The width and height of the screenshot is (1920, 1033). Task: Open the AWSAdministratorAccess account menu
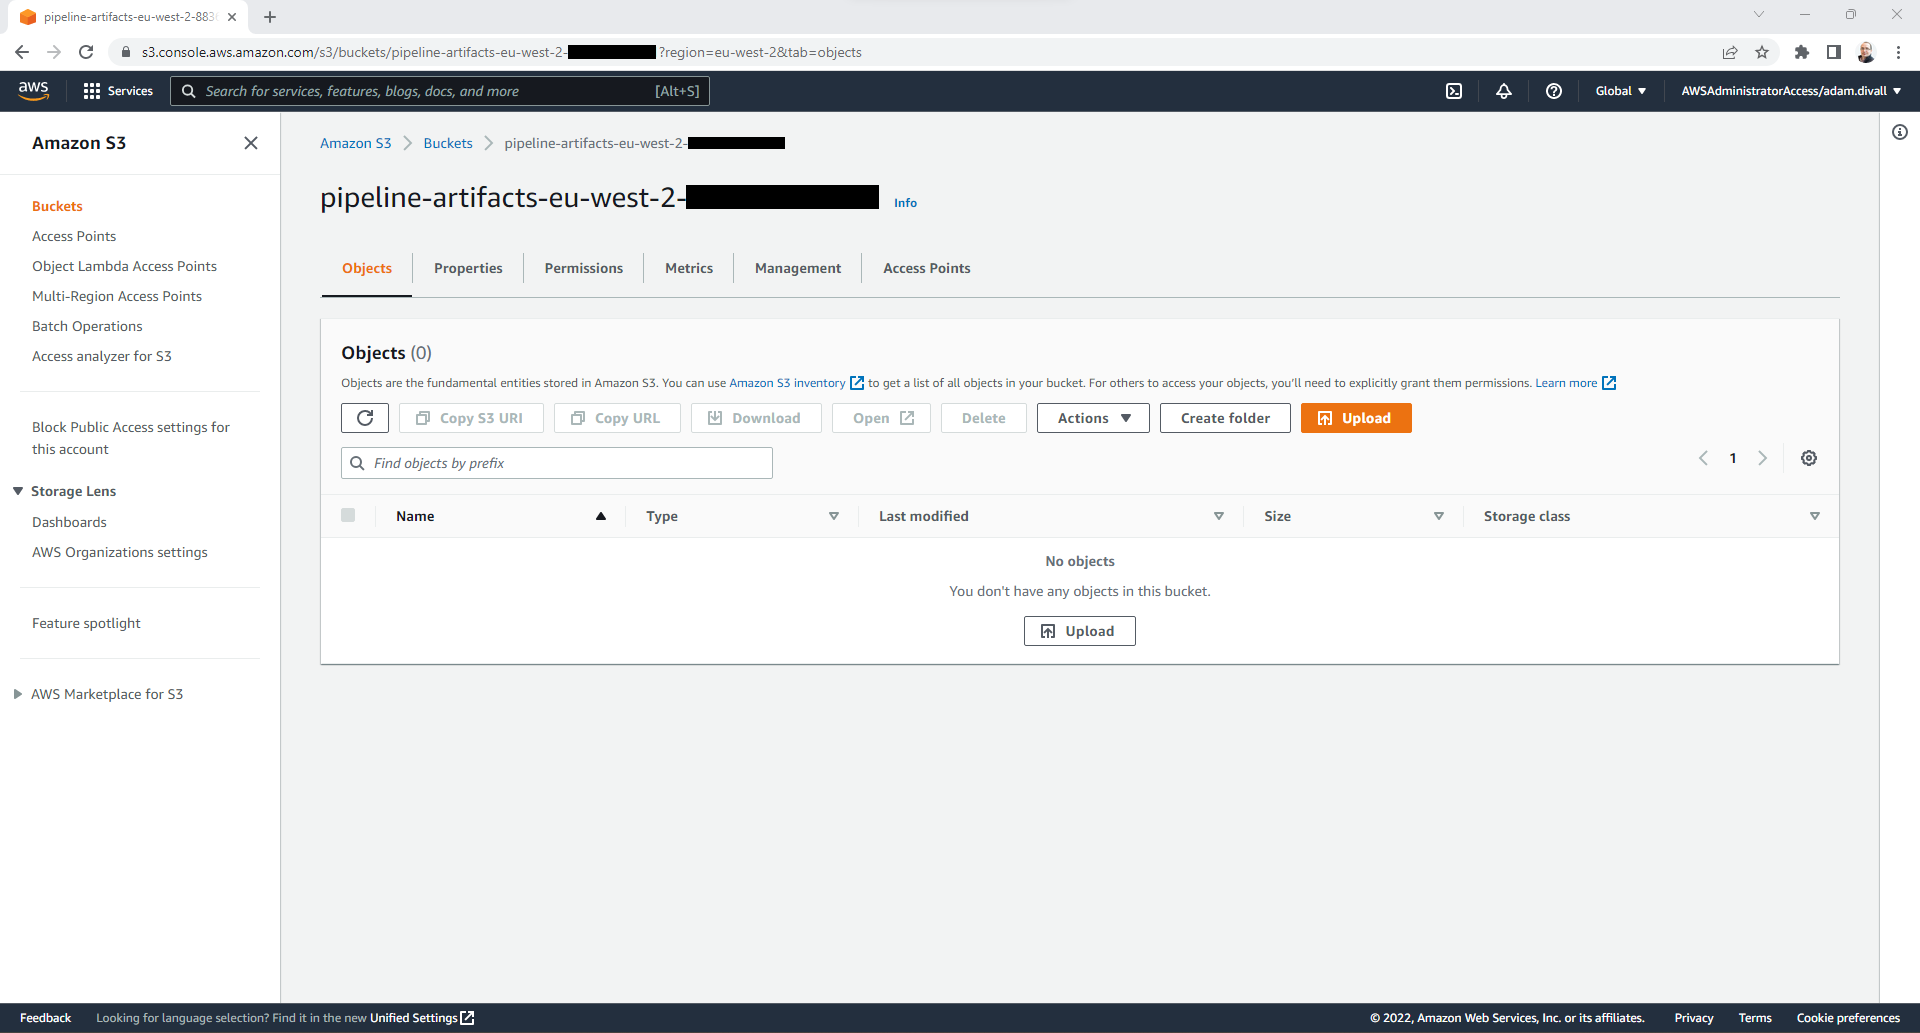pos(1791,91)
